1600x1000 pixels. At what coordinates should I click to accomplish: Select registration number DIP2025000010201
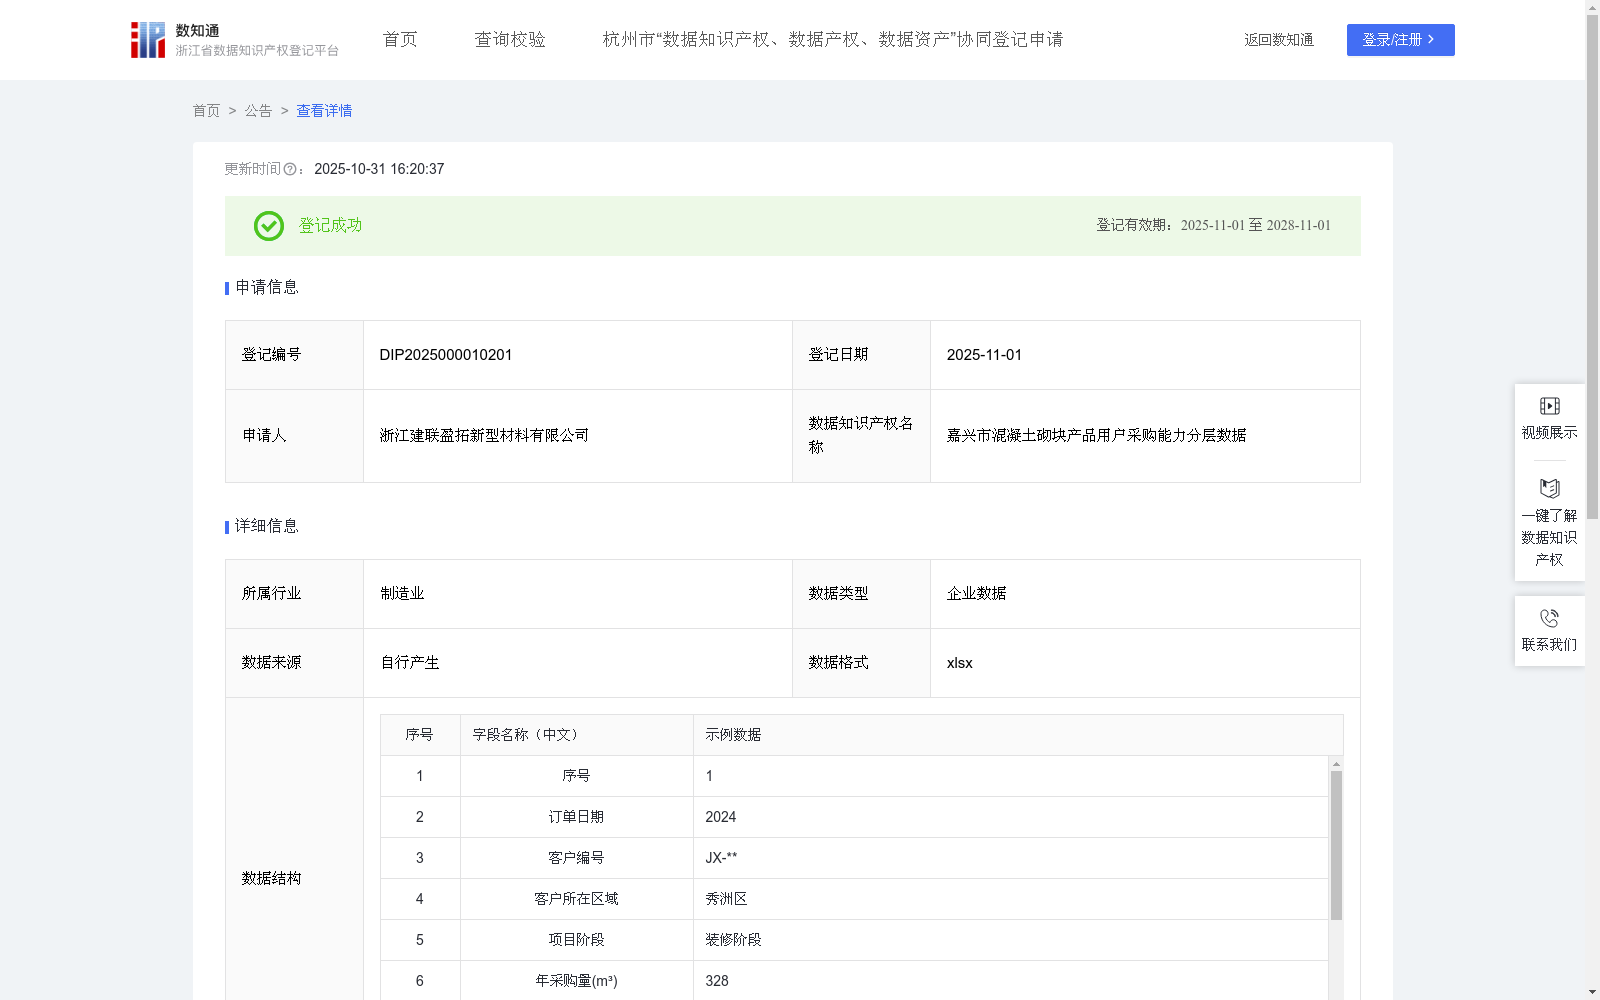coord(446,355)
